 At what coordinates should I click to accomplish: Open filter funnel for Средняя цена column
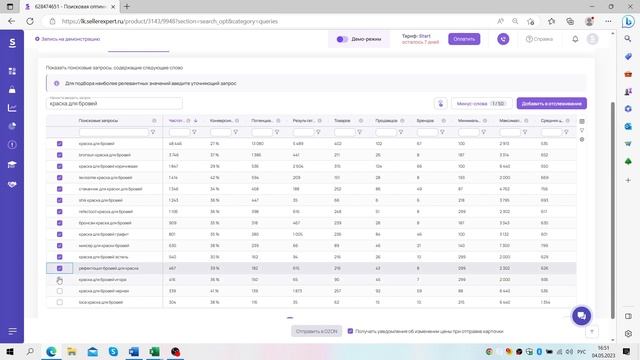pyautogui.click(x=566, y=132)
